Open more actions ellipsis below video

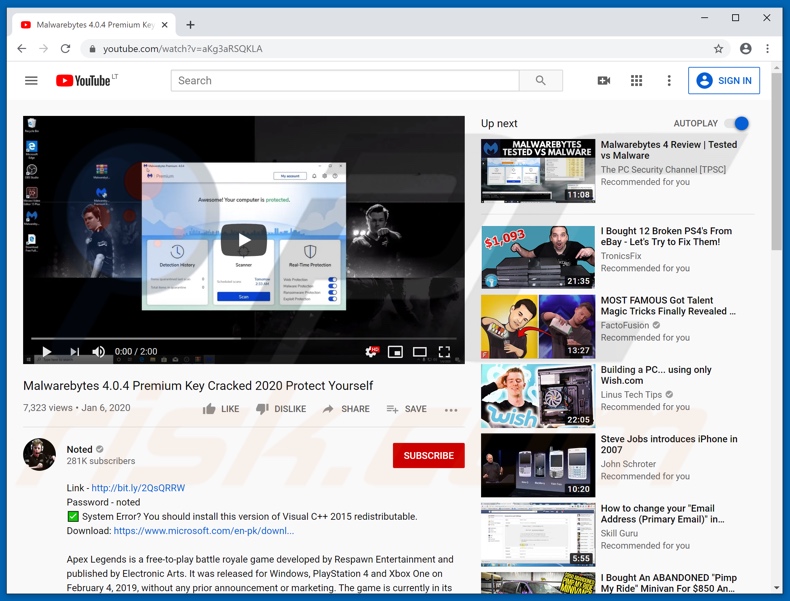(x=451, y=410)
